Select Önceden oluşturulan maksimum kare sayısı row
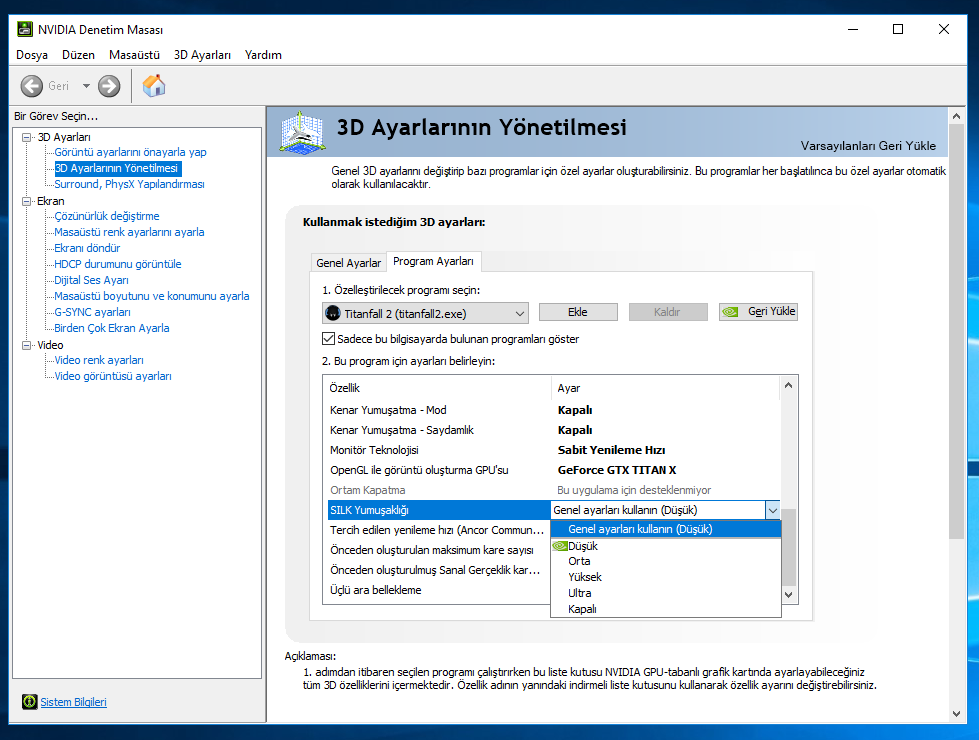This screenshot has width=979, height=740. (437, 550)
